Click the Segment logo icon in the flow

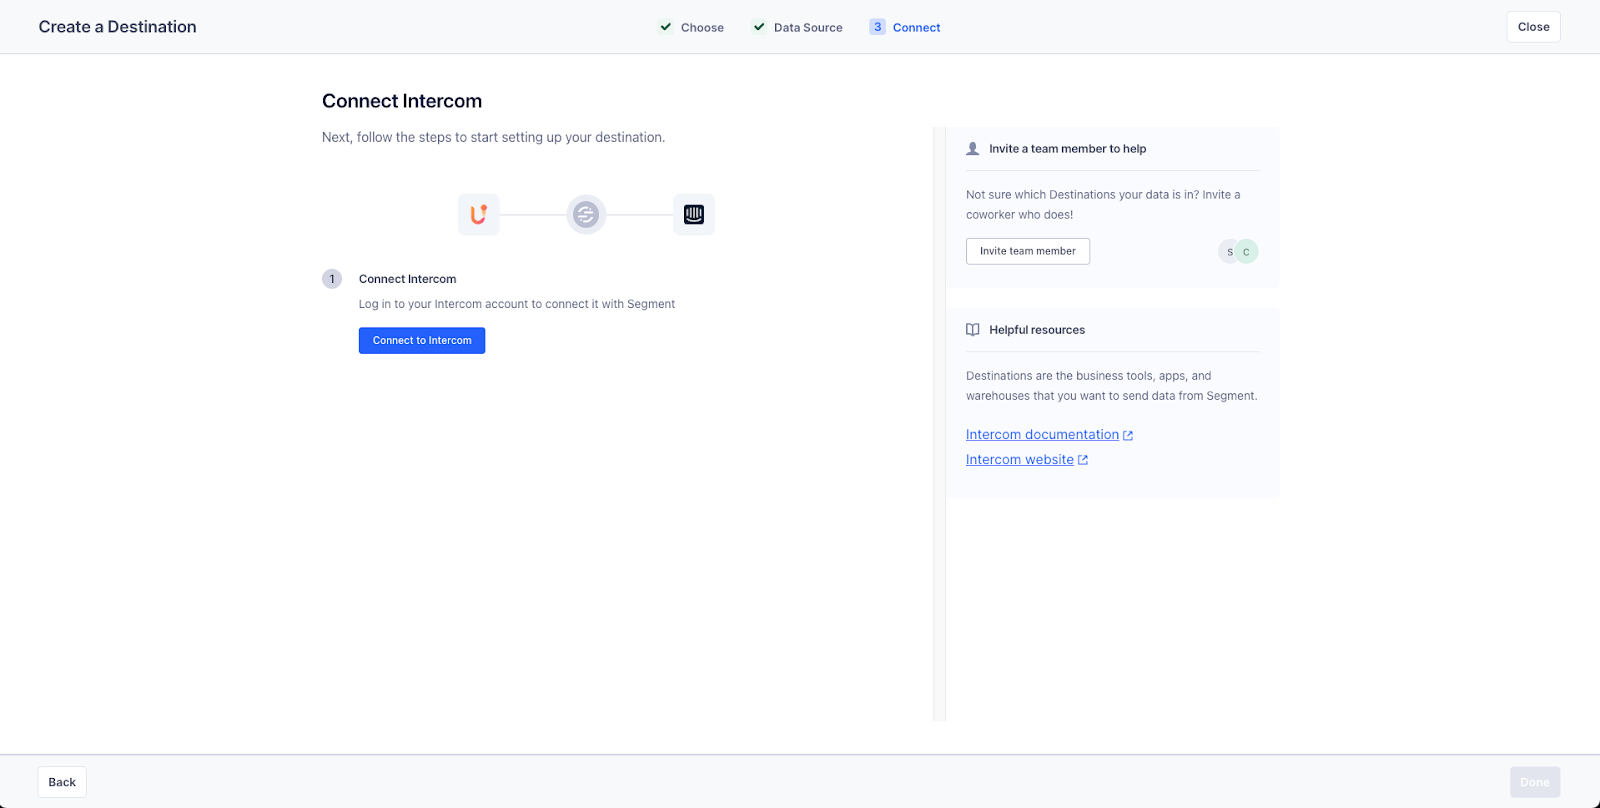point(586,214)
